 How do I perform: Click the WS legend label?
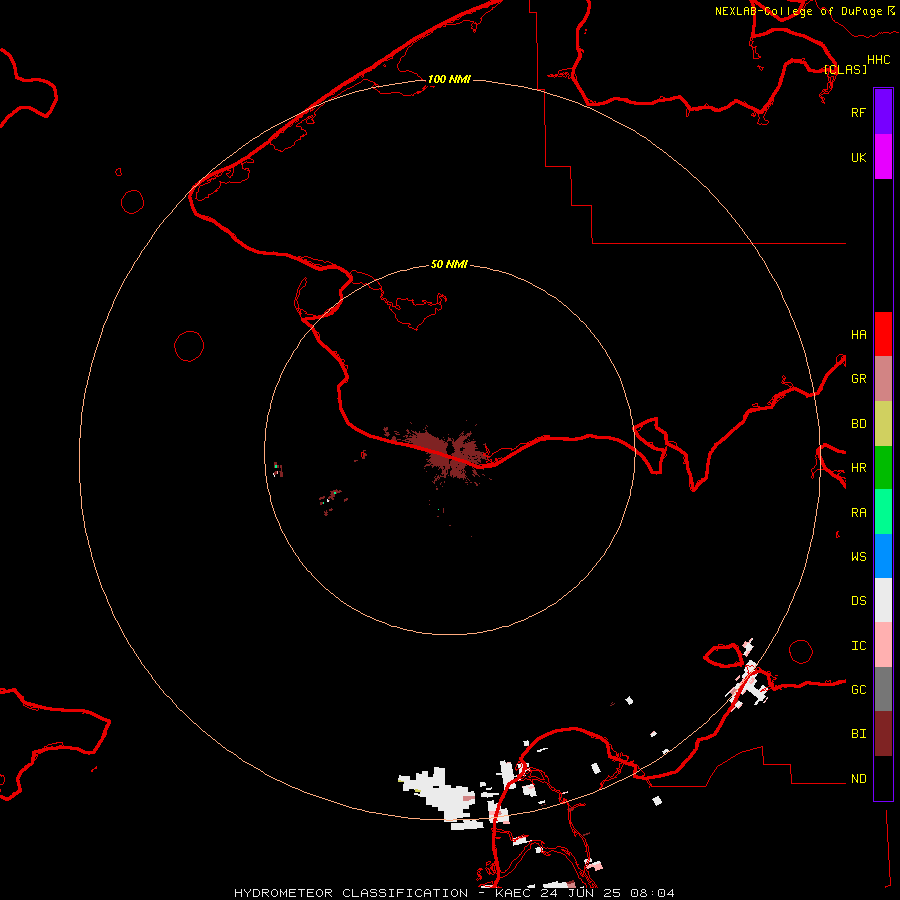tap(858, 557)
